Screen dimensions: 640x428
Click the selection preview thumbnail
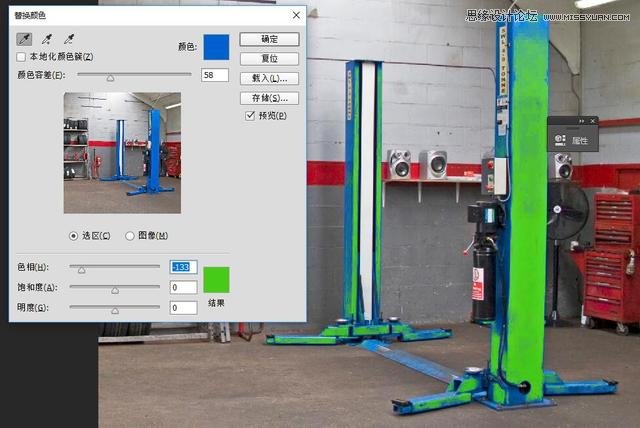(x=122, y=153)
